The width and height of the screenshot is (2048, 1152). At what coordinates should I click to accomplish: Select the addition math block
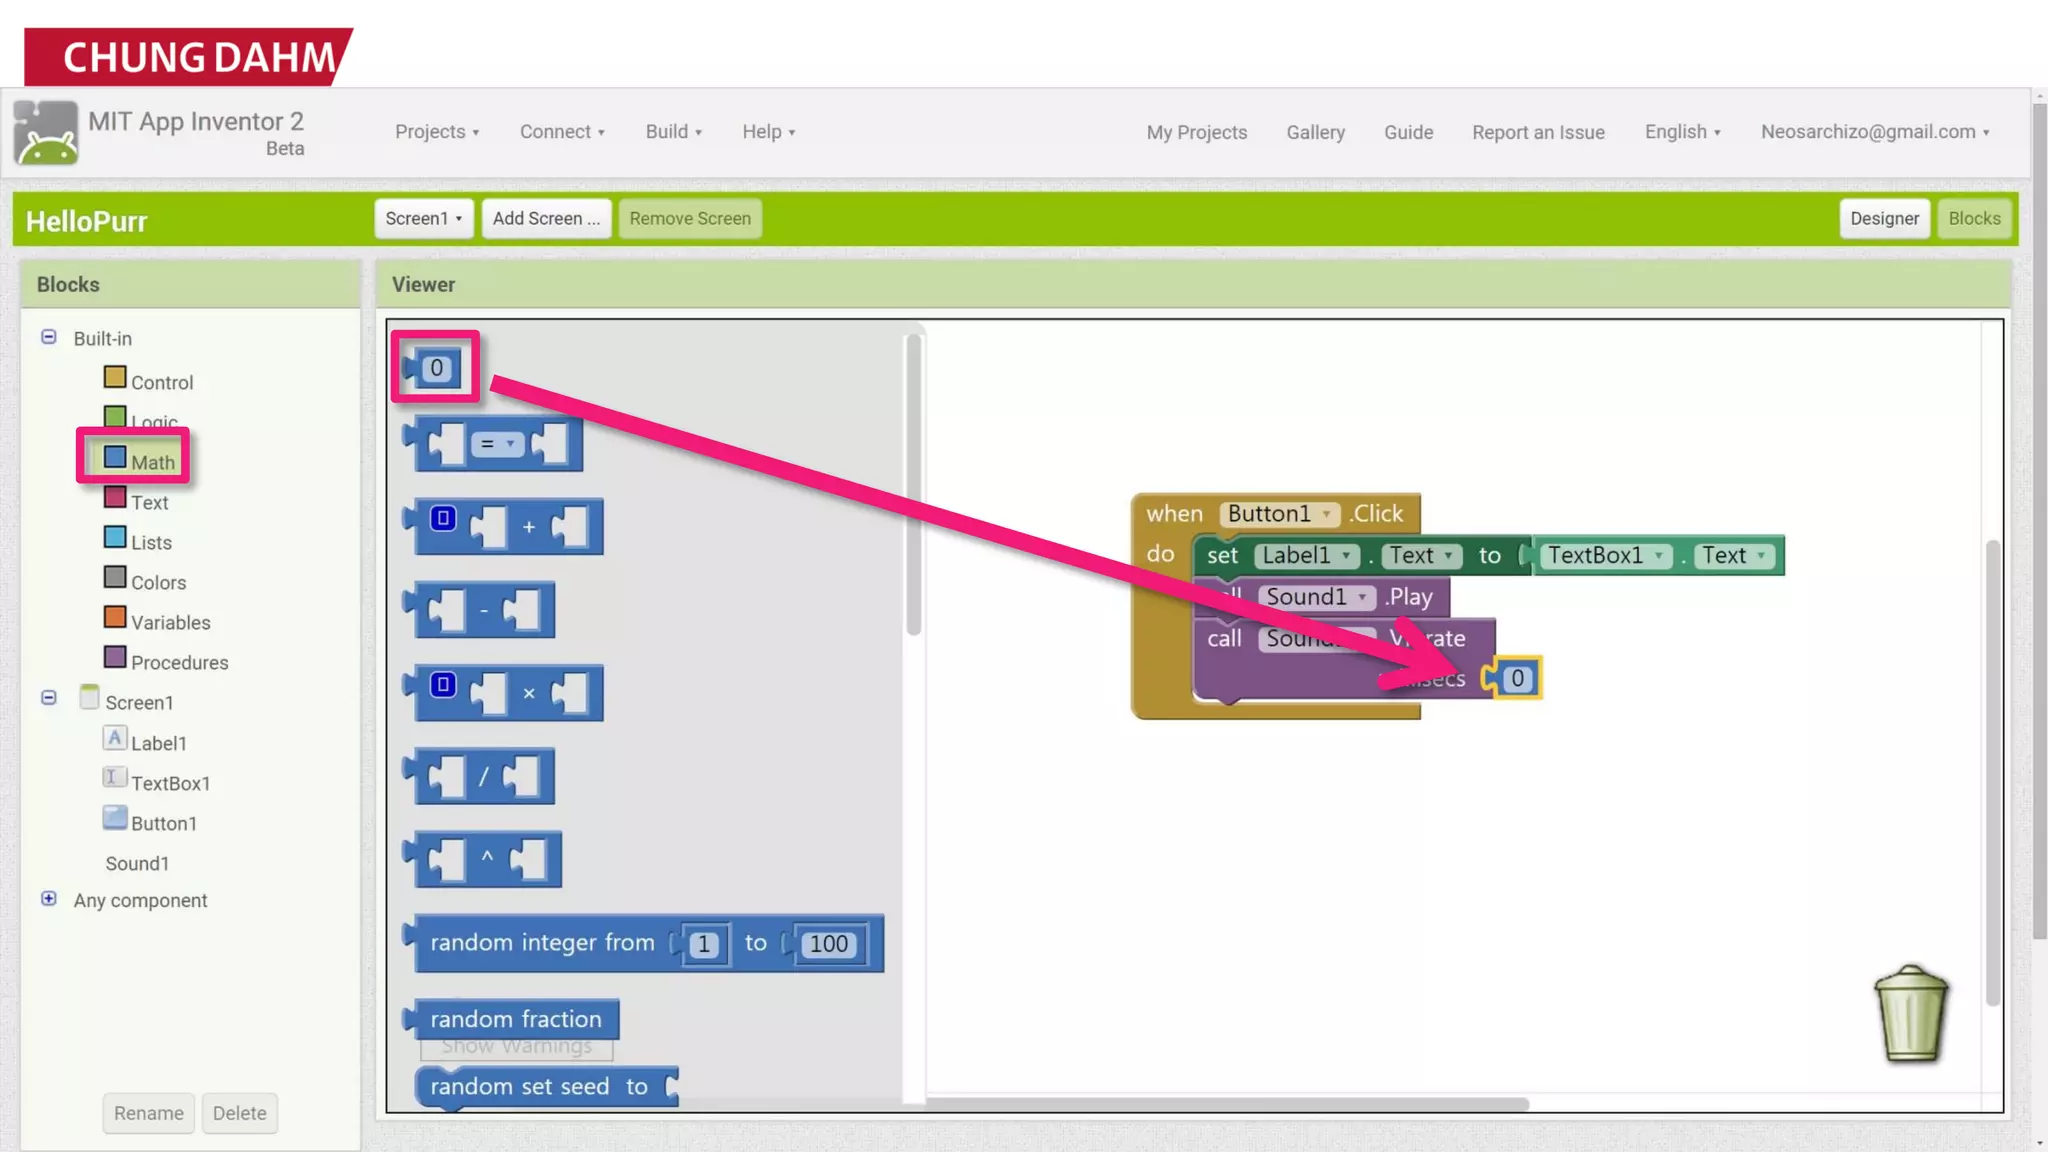pyautogui.click(x=529, y=527)
